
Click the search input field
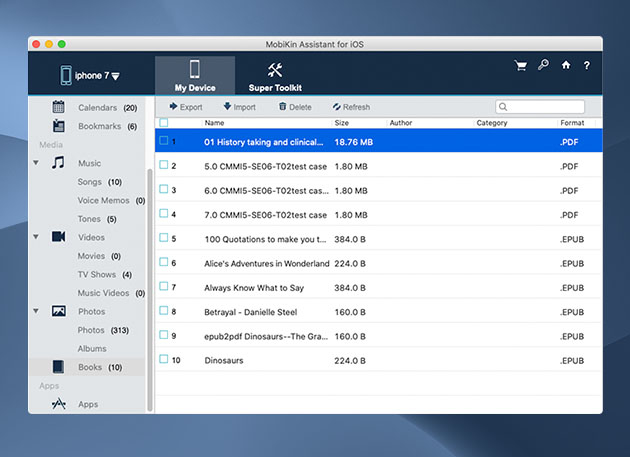point(545,107)
